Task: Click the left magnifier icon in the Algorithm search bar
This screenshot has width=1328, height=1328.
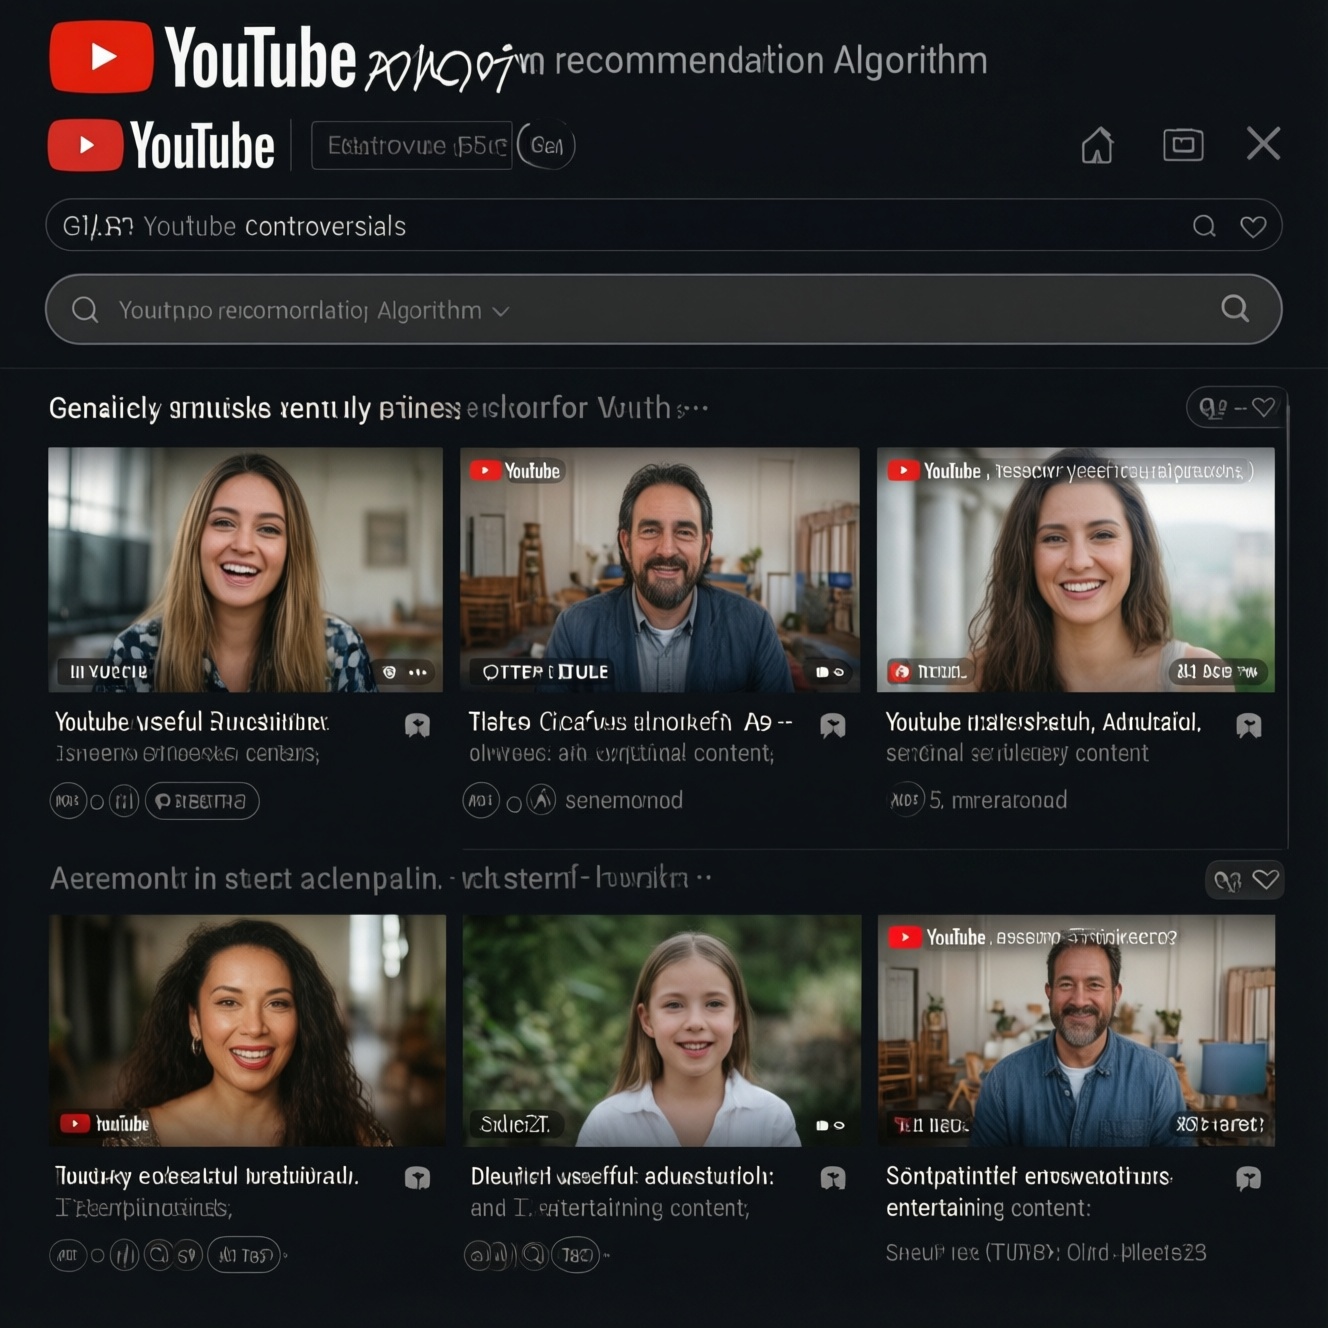Action: pyautogui.click(x=85, y=310)
